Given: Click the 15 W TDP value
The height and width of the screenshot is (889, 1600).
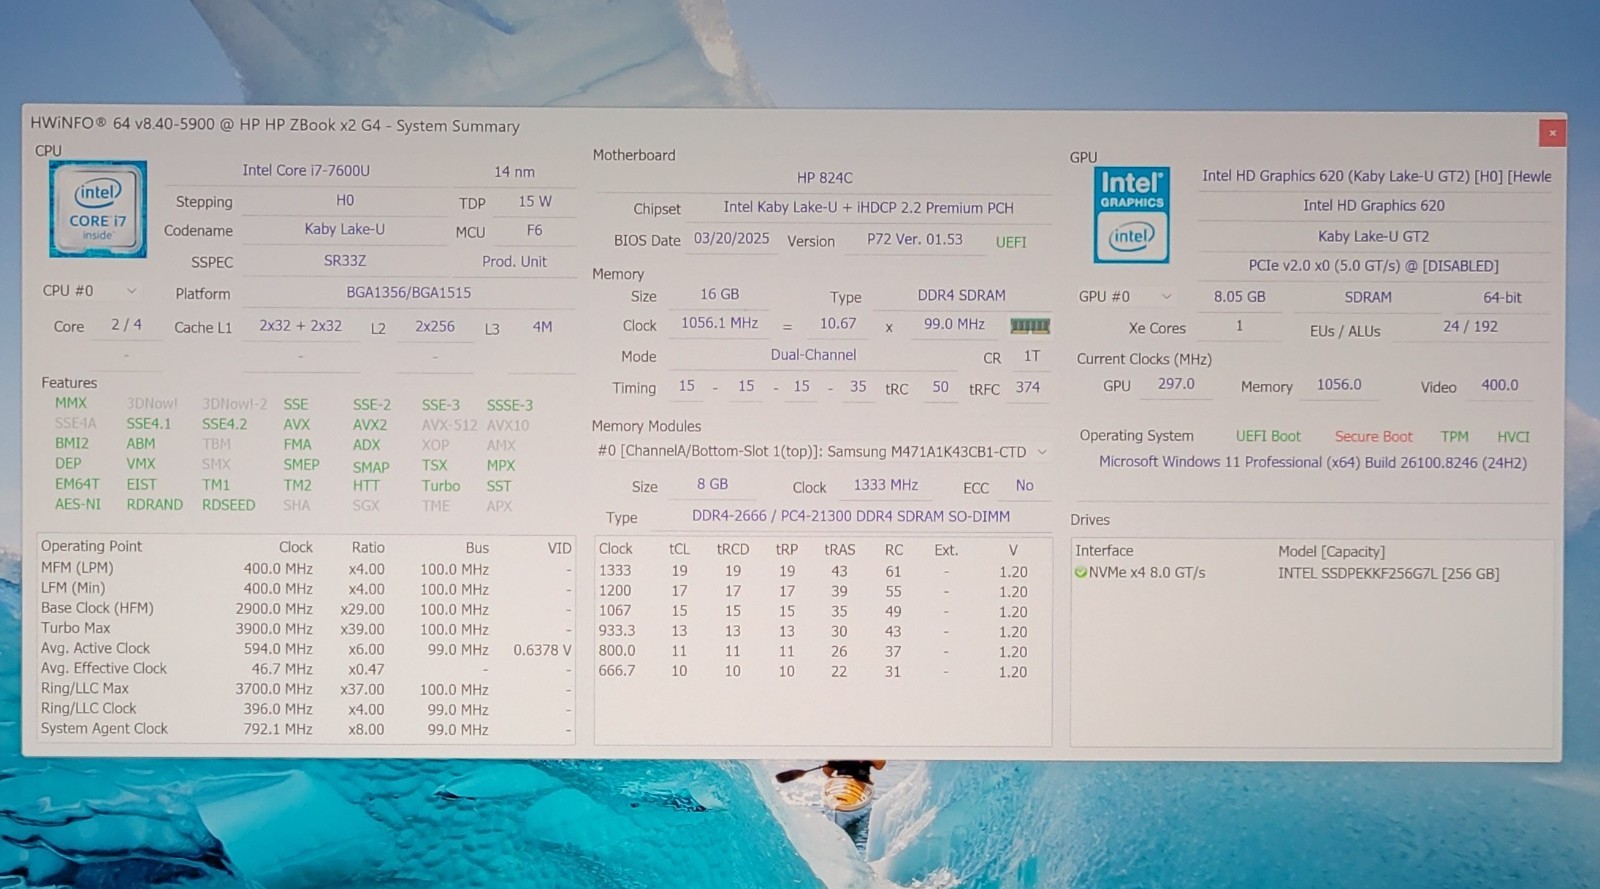Looking at the screenshot, I should (535, 201).
